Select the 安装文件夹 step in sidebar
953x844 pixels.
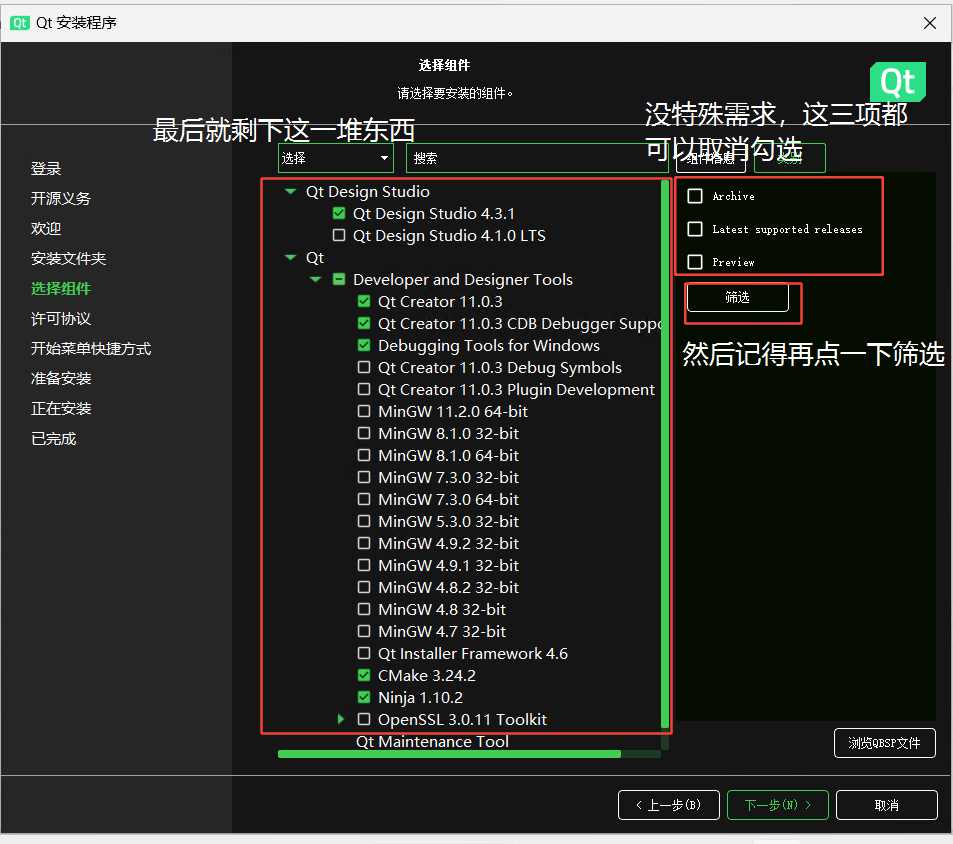point(69,259)
